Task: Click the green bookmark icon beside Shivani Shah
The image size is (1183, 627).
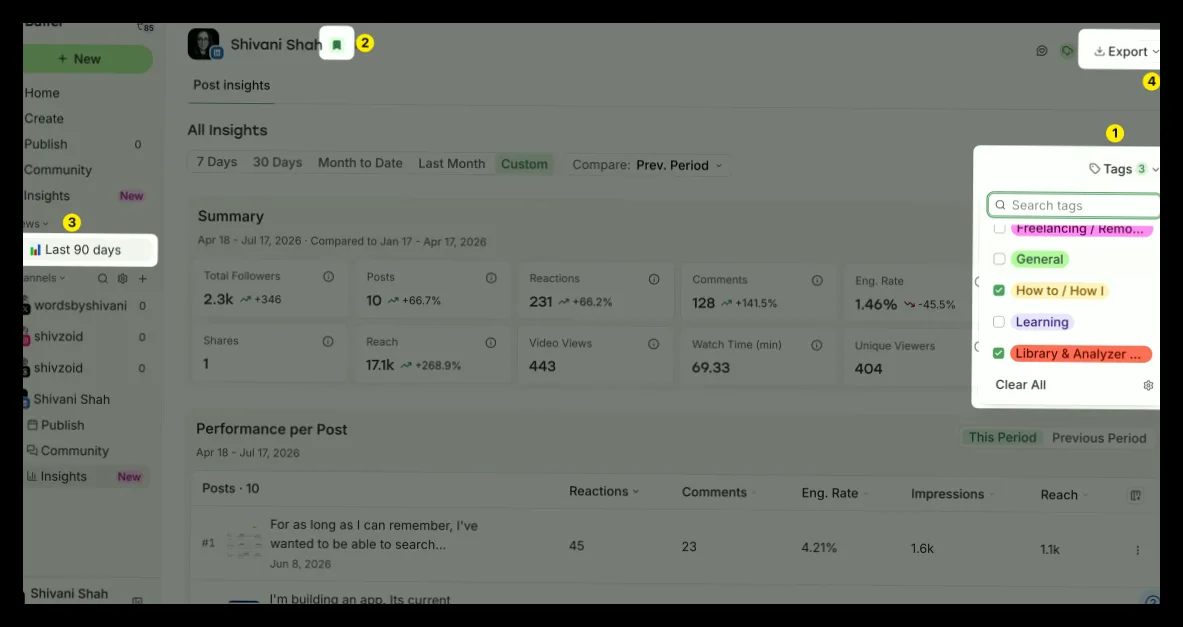Action: pyautogui.click(x=336, y=44)
